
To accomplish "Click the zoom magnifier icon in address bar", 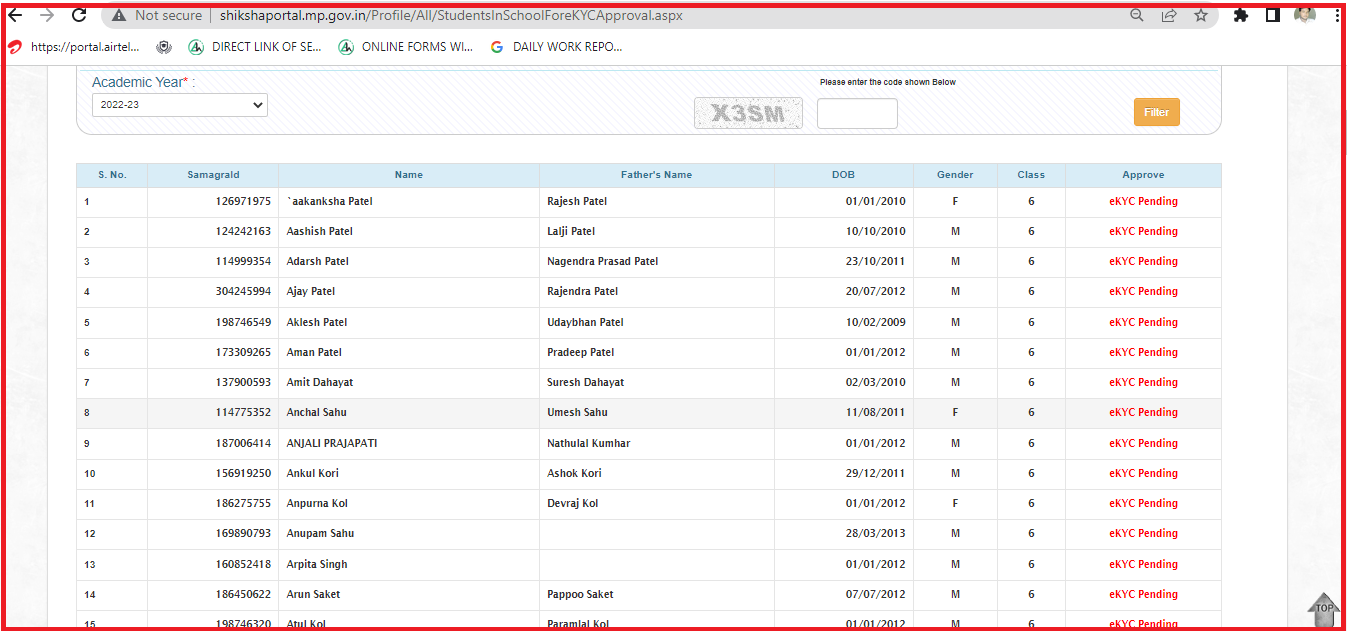I will [x=1137, y=16].
